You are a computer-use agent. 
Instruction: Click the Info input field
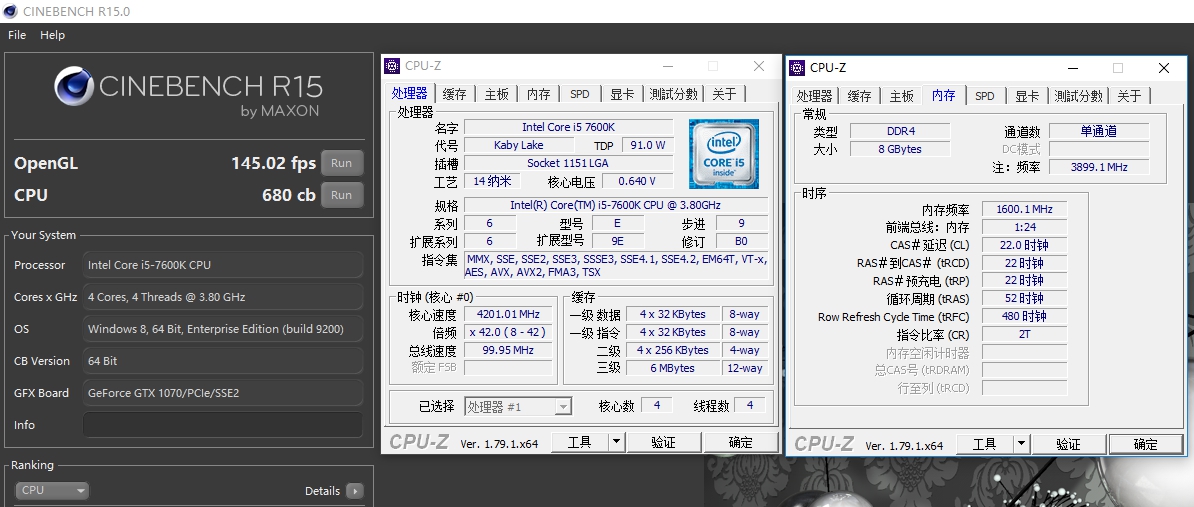pyautogui.click(x=222, y=425)
